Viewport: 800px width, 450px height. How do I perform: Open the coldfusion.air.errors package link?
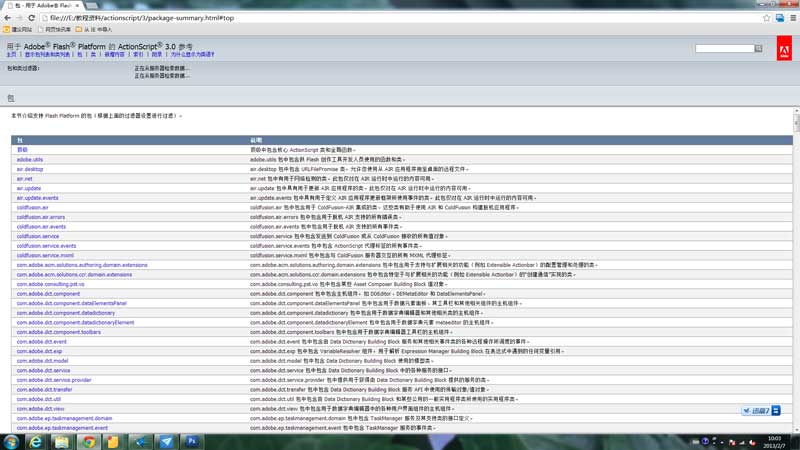41,217
